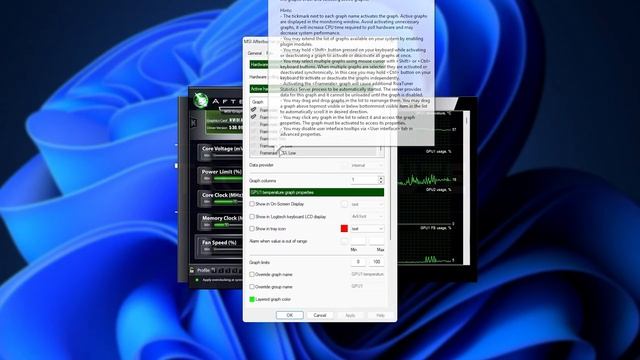The image size is (640, 360).
Task: Click the OK button
Action: click(x=289, y=315)
